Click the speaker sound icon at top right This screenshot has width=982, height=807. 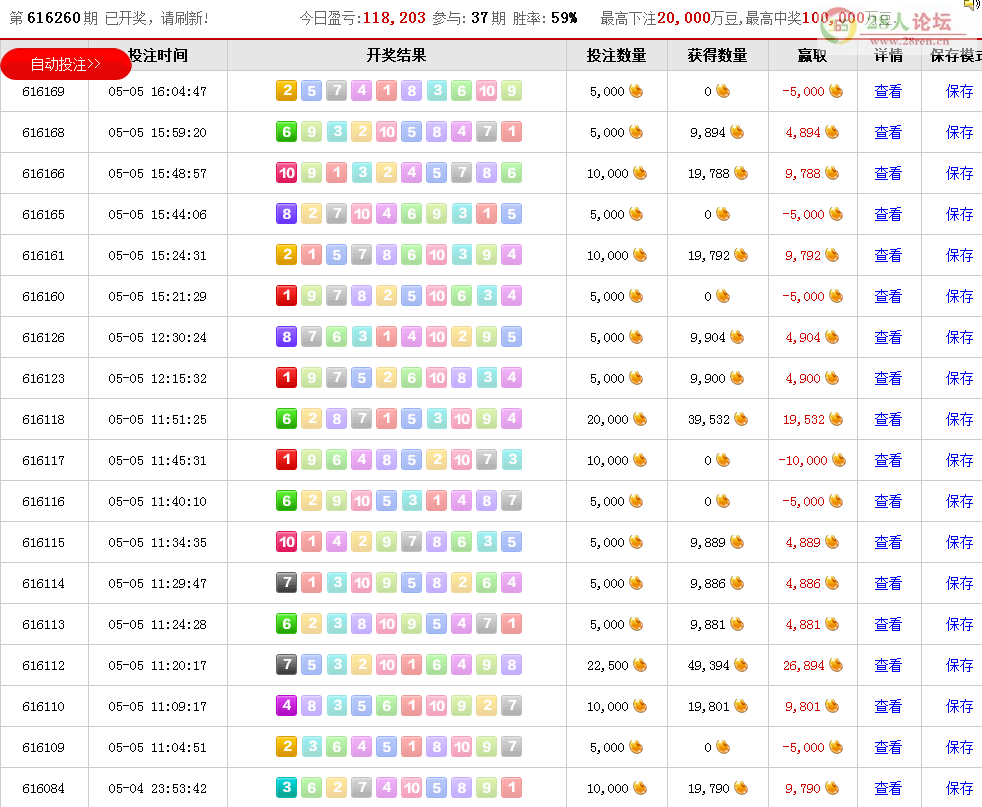click(x=970, y=5)
